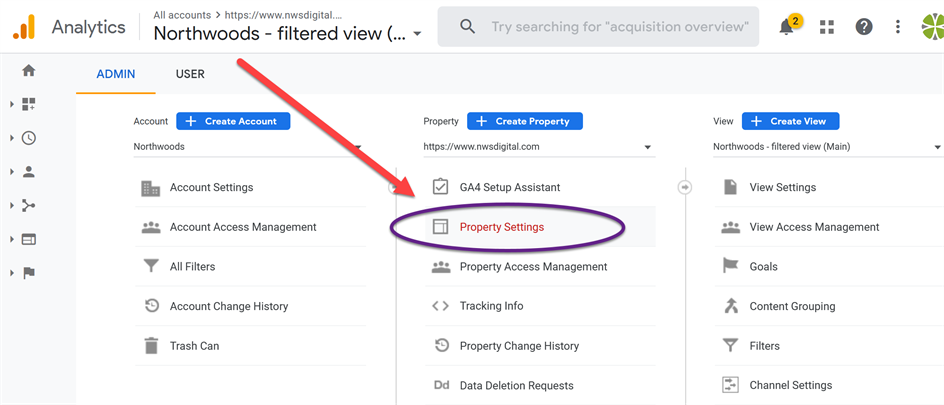Expand the Behavior sidebar section arrow
Viewport: 944px width, 405px height.
point(11,239)
